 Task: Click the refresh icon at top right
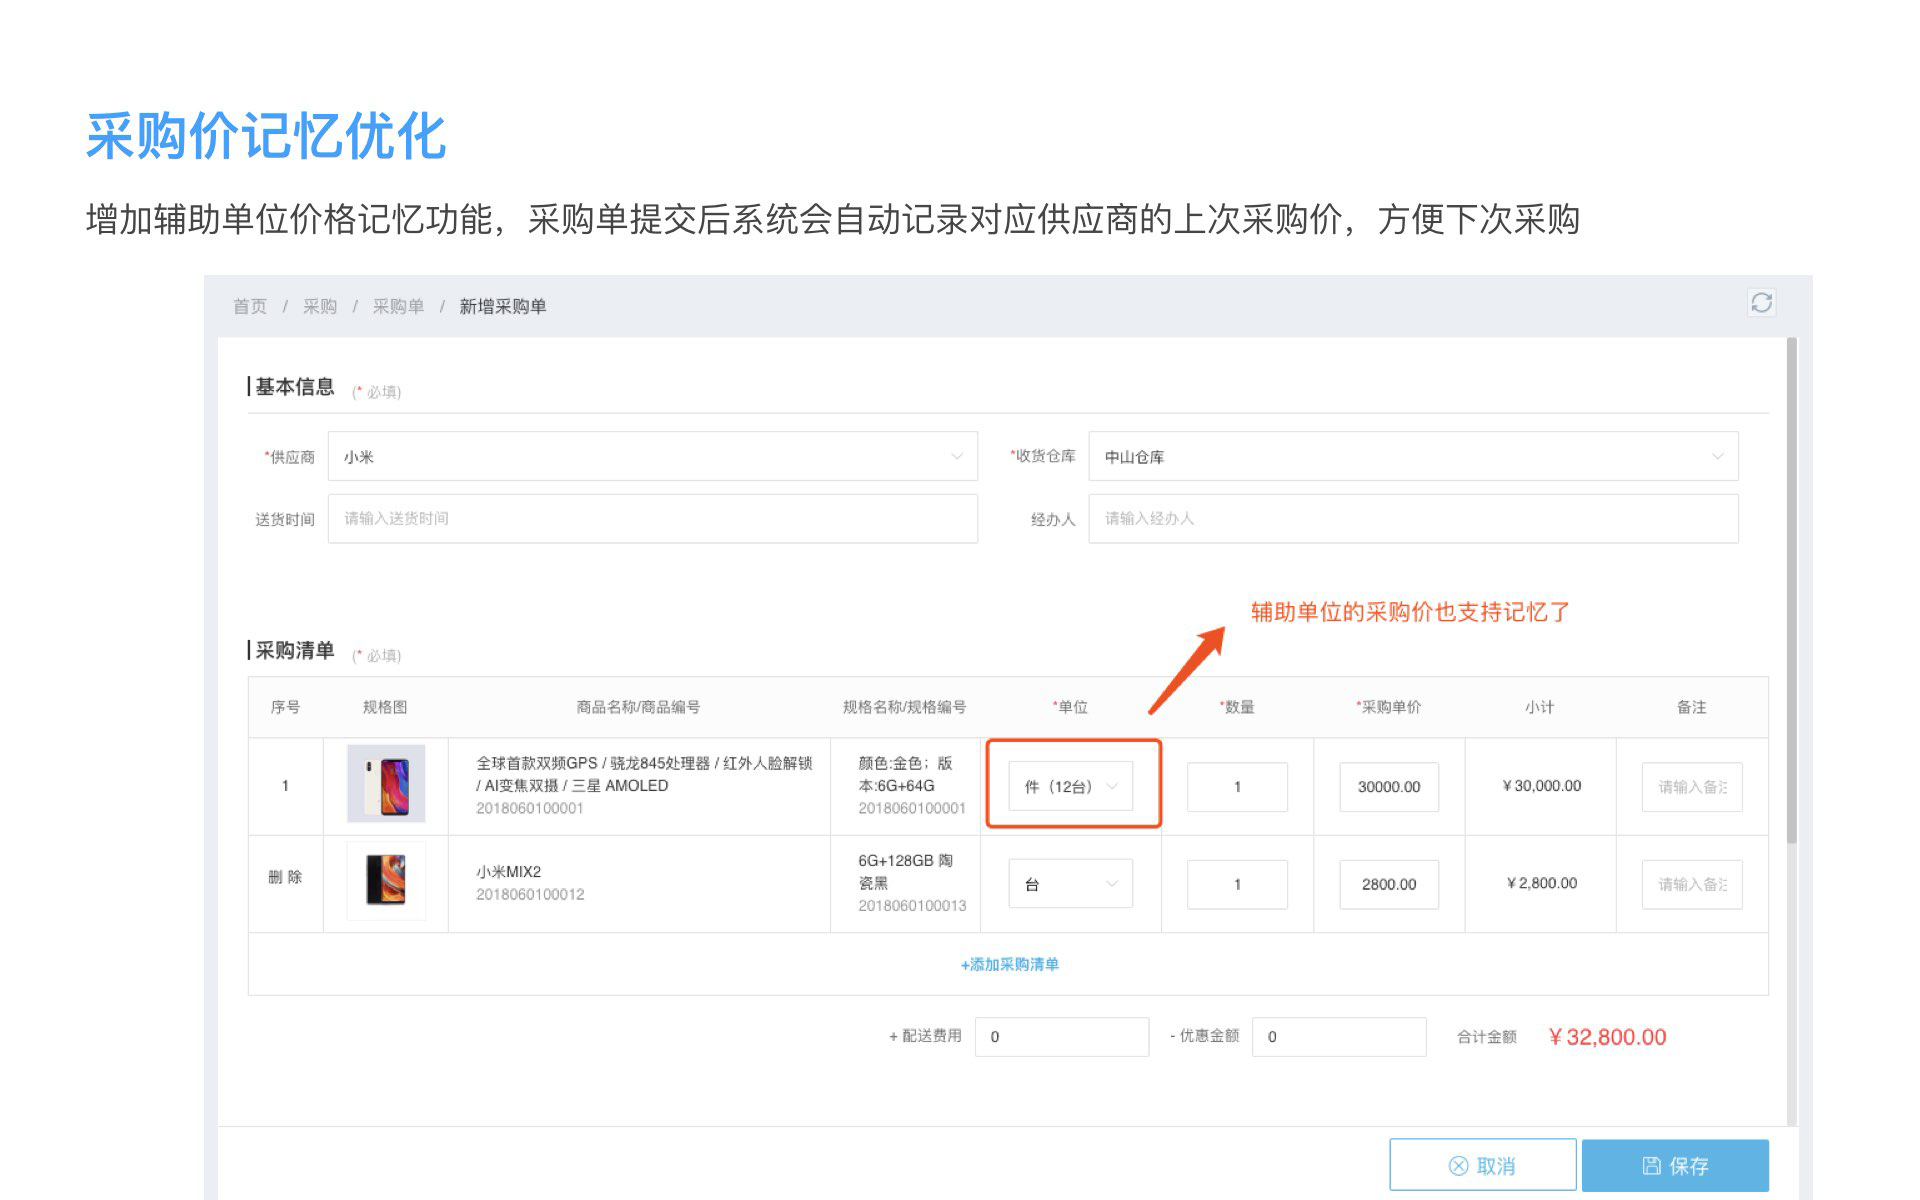coord(1761,302)
